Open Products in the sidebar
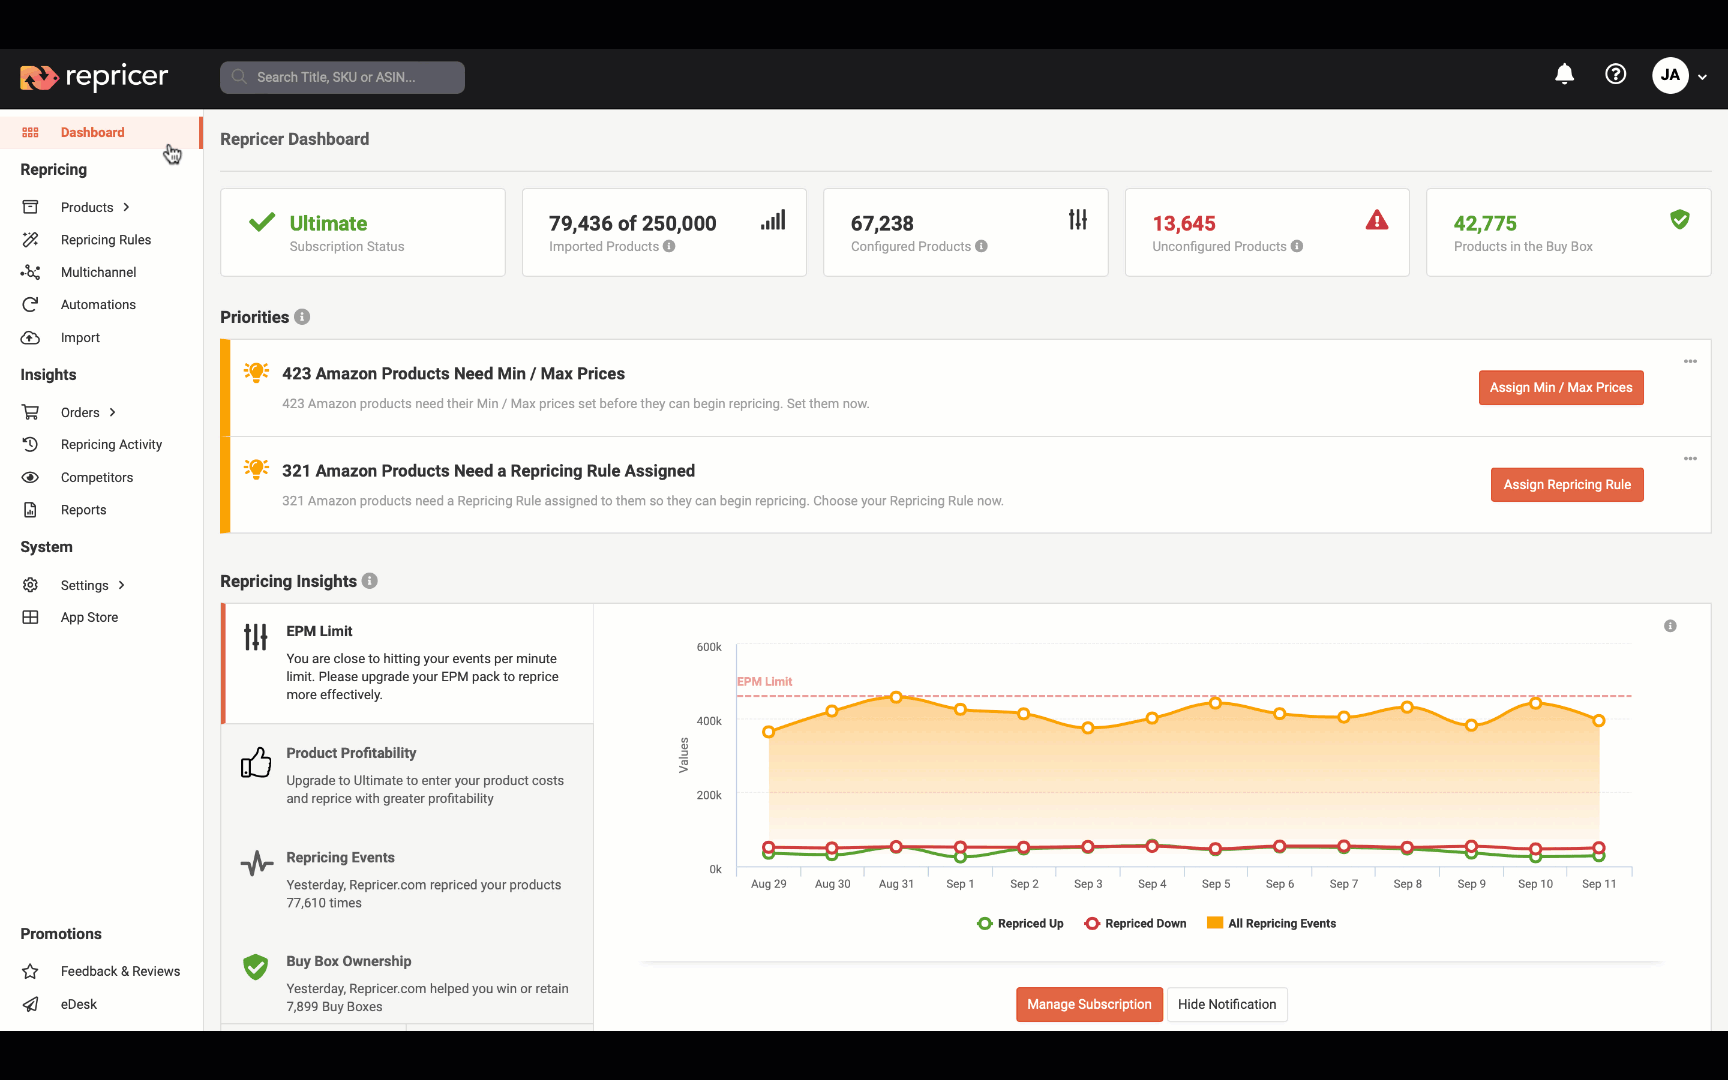The width and height of the screenshot is (1728, 1080). [x=87, y=207]
